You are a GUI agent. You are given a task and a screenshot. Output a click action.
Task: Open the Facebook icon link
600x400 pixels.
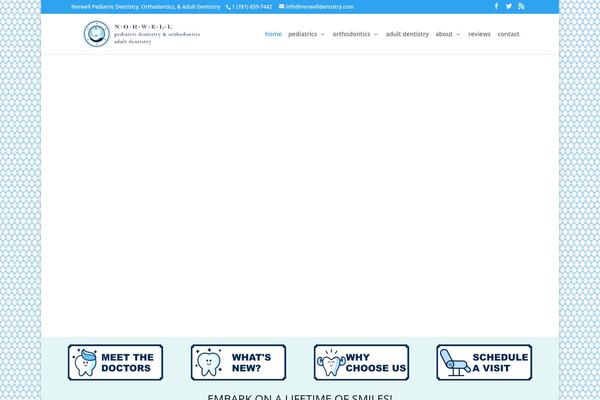click(x=496, y=6)
